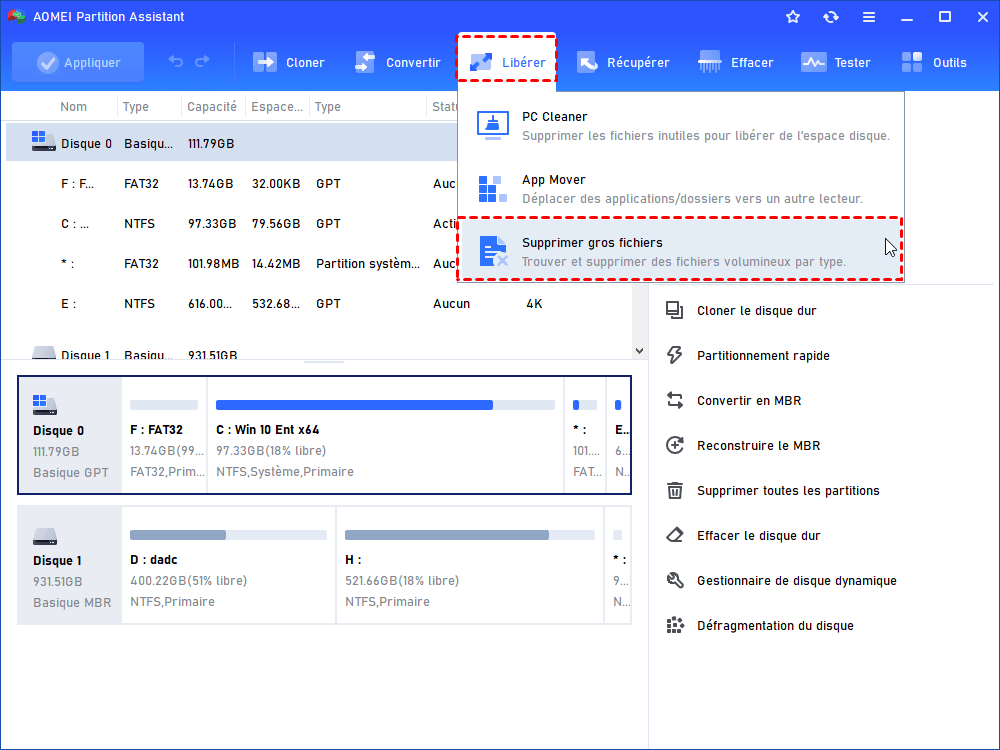Screen dimensions: 1000x750
Task: Select Convertir en MBR action
Action: (748, 401)
